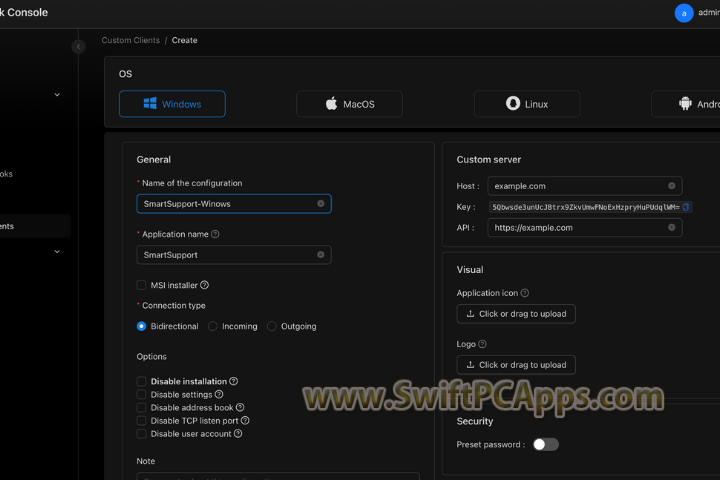Go back to Custom Clients breadcrumb
Screen dimensions: 720x480
[x=131, y=40]
